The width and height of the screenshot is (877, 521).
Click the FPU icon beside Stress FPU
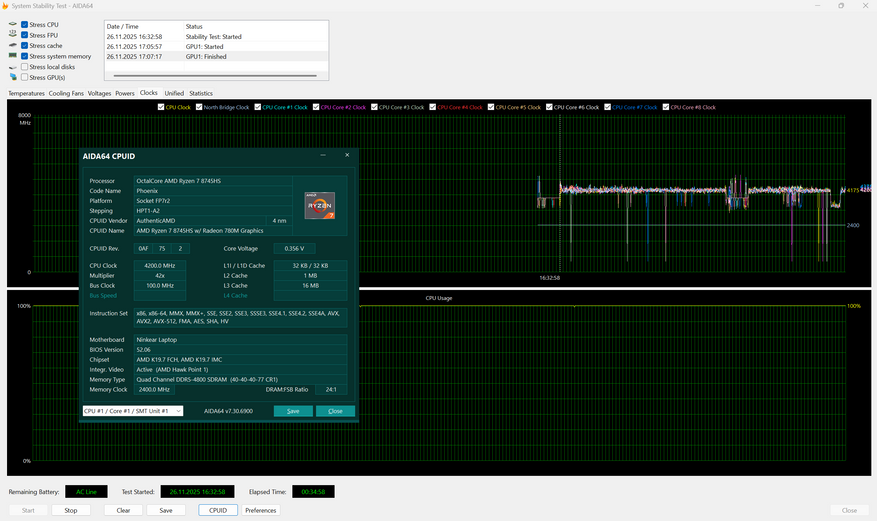13,35
